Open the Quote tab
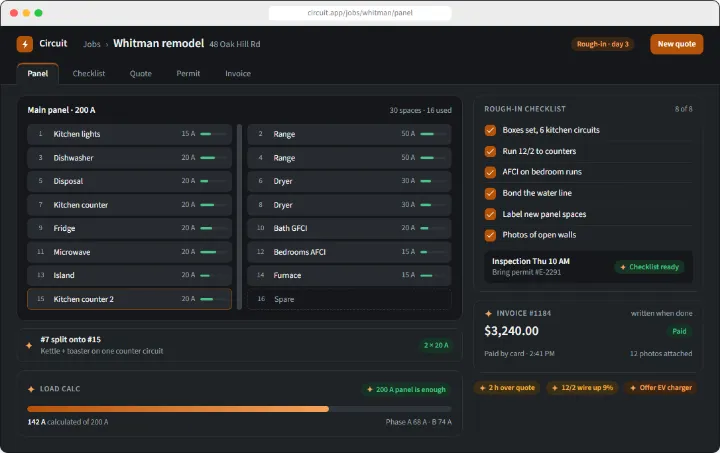The width and height of the screenshot is (720, 453). (141, 73)
